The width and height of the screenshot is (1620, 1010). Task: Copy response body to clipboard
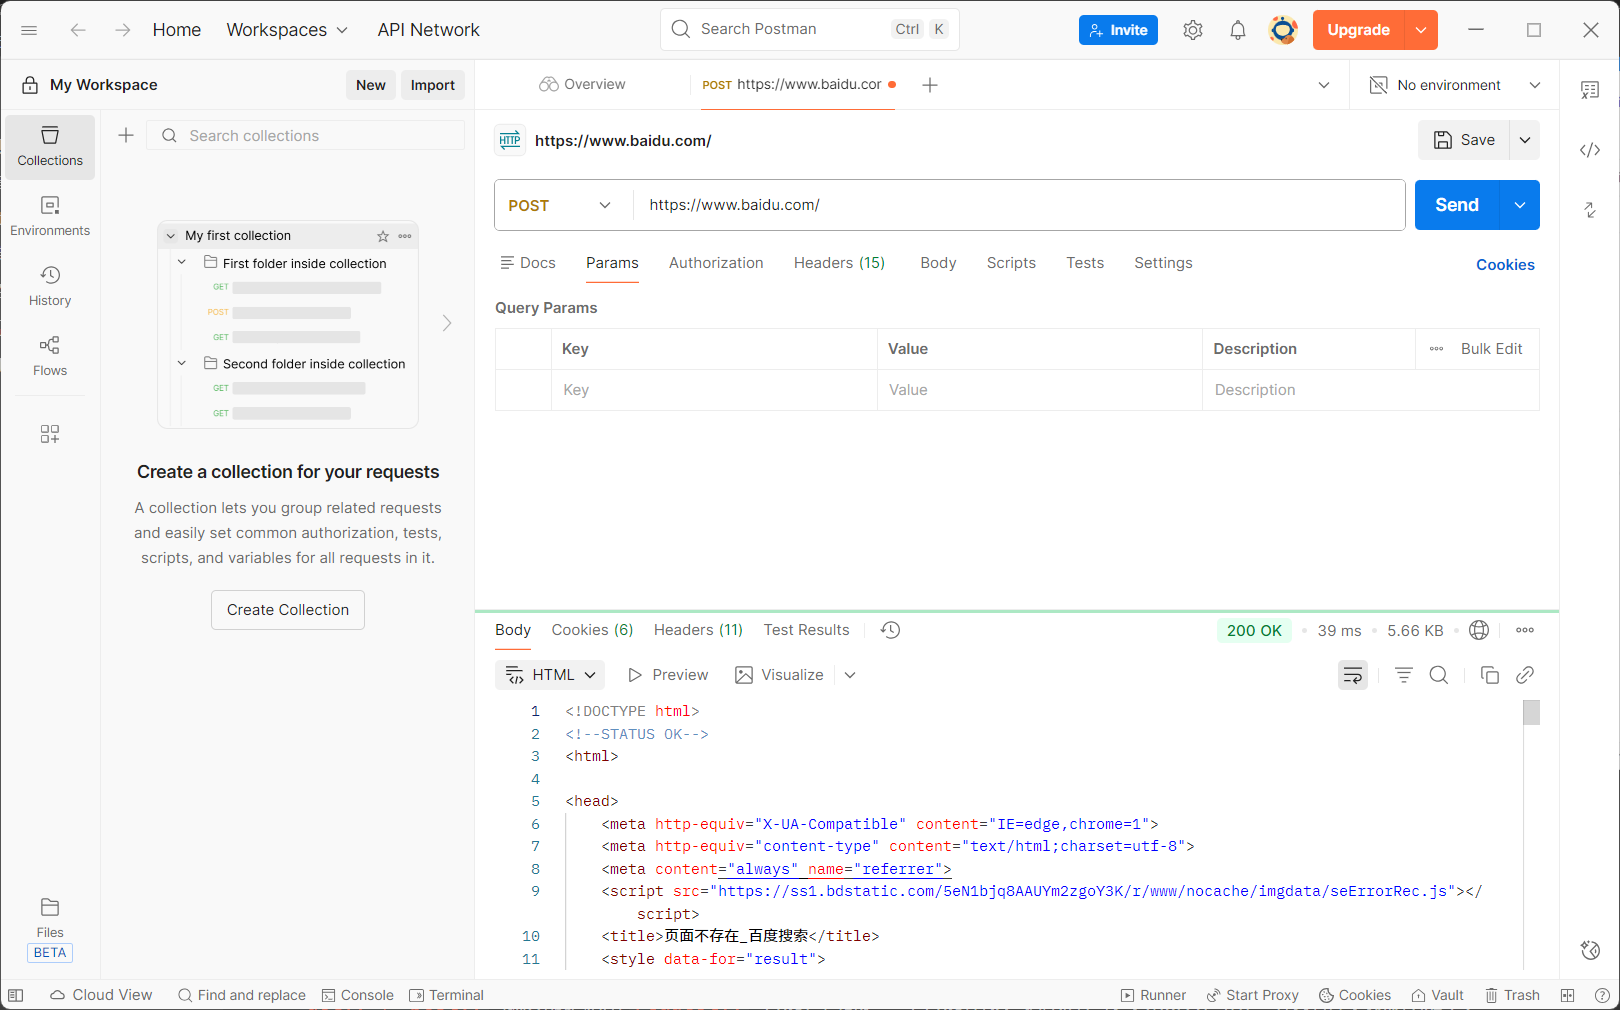(1490, 675)
